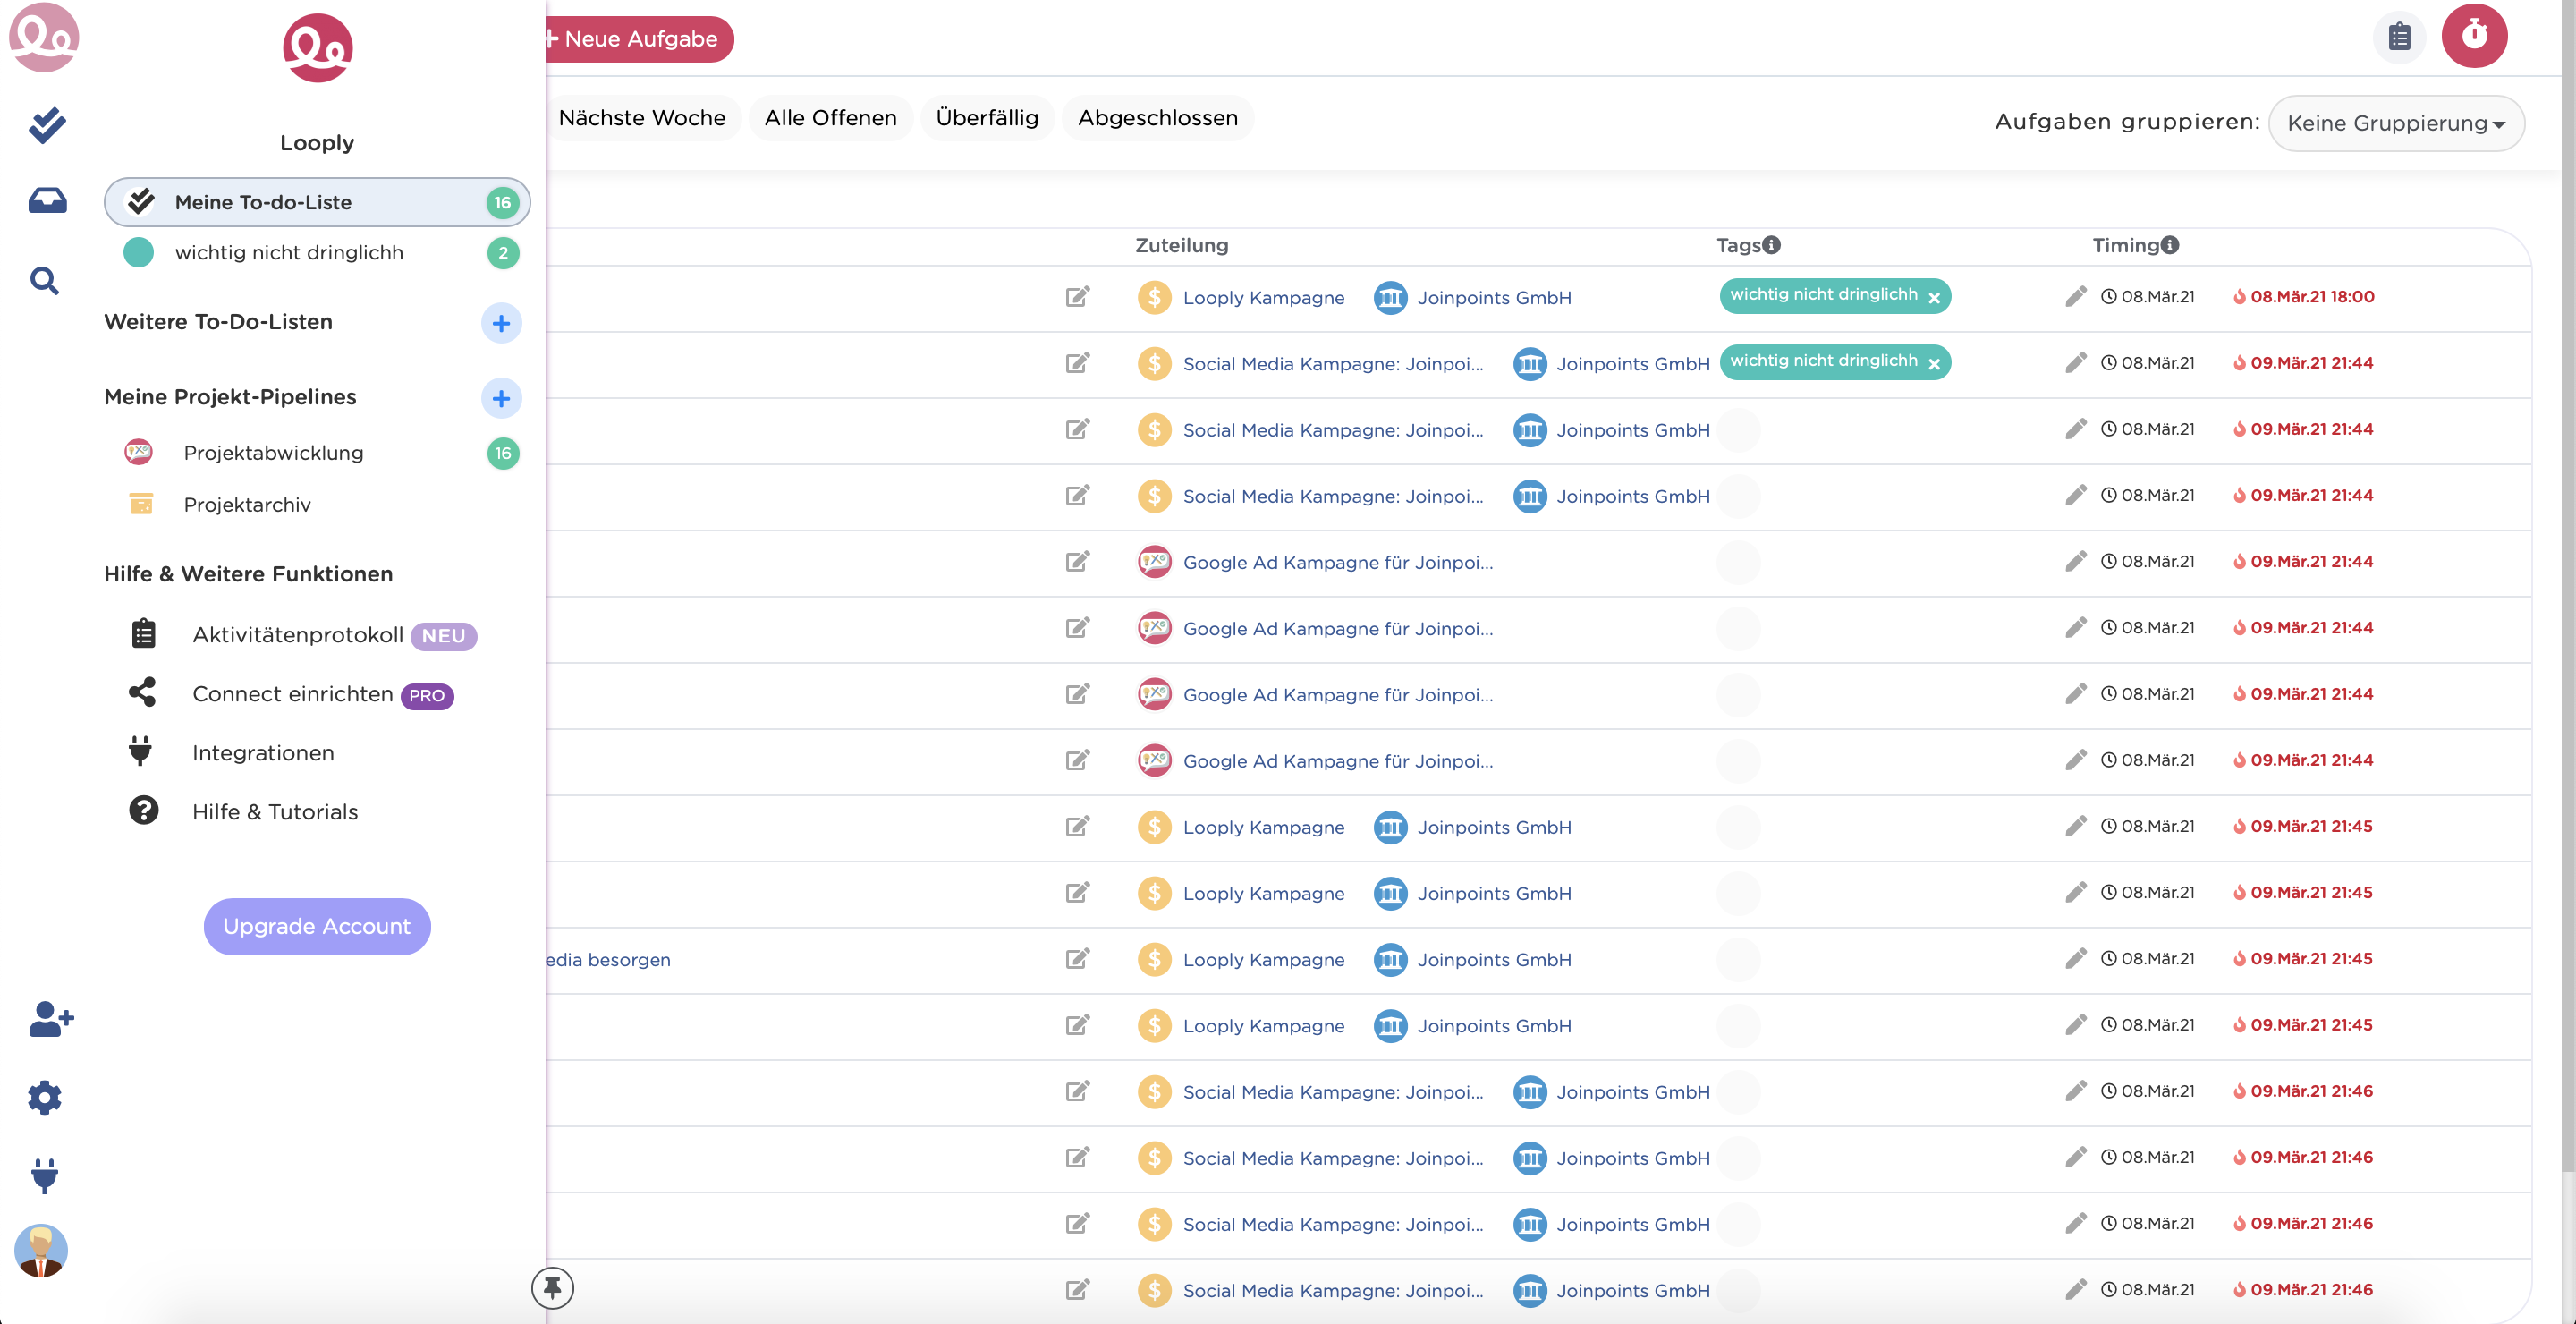Open the activity clipboard icon top right
Viewport: 2576px width, 1324px height.
[2400, 36]
